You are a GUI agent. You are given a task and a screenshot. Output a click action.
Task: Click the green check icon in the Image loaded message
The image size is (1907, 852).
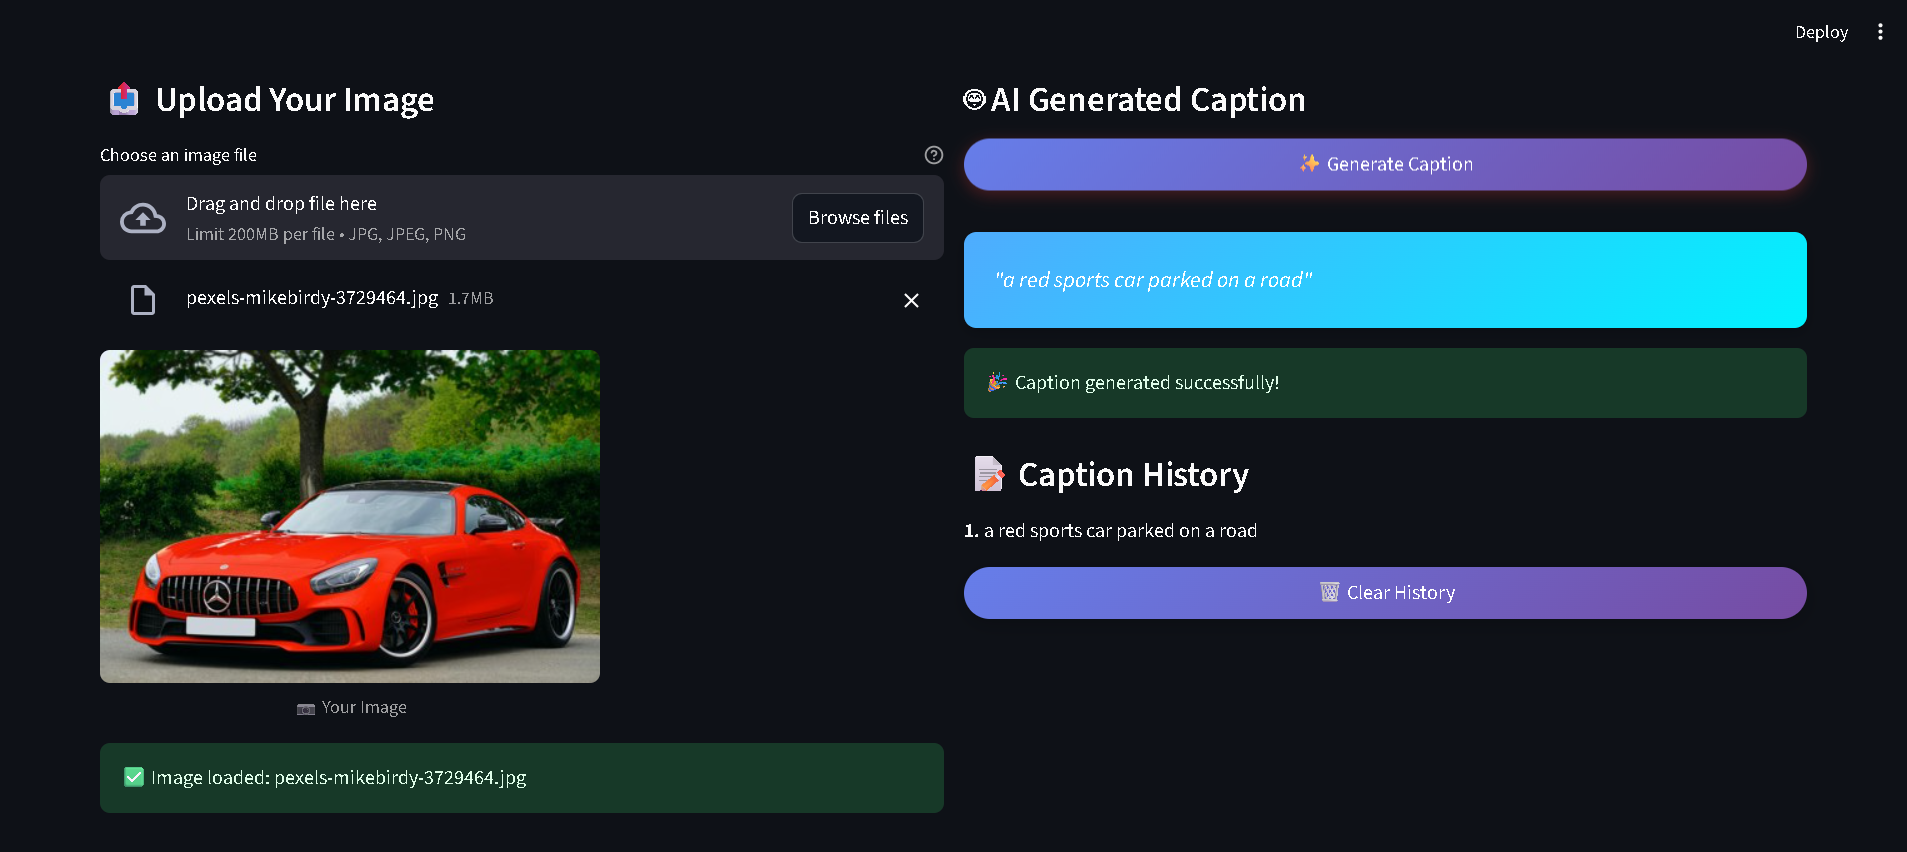point(134,777)
